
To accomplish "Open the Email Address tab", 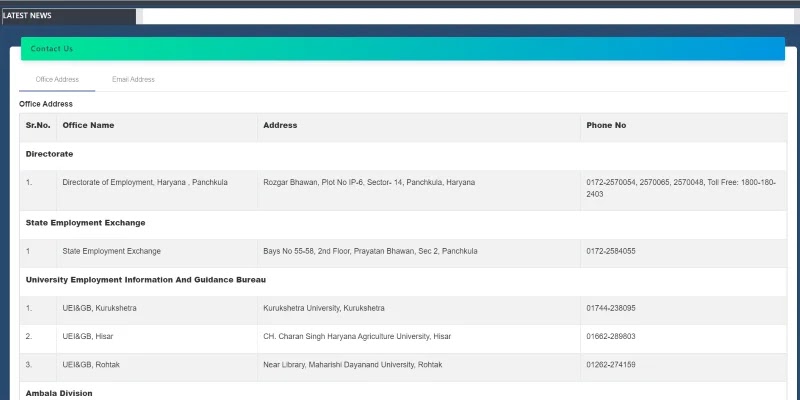I will [x=133, y=80].
